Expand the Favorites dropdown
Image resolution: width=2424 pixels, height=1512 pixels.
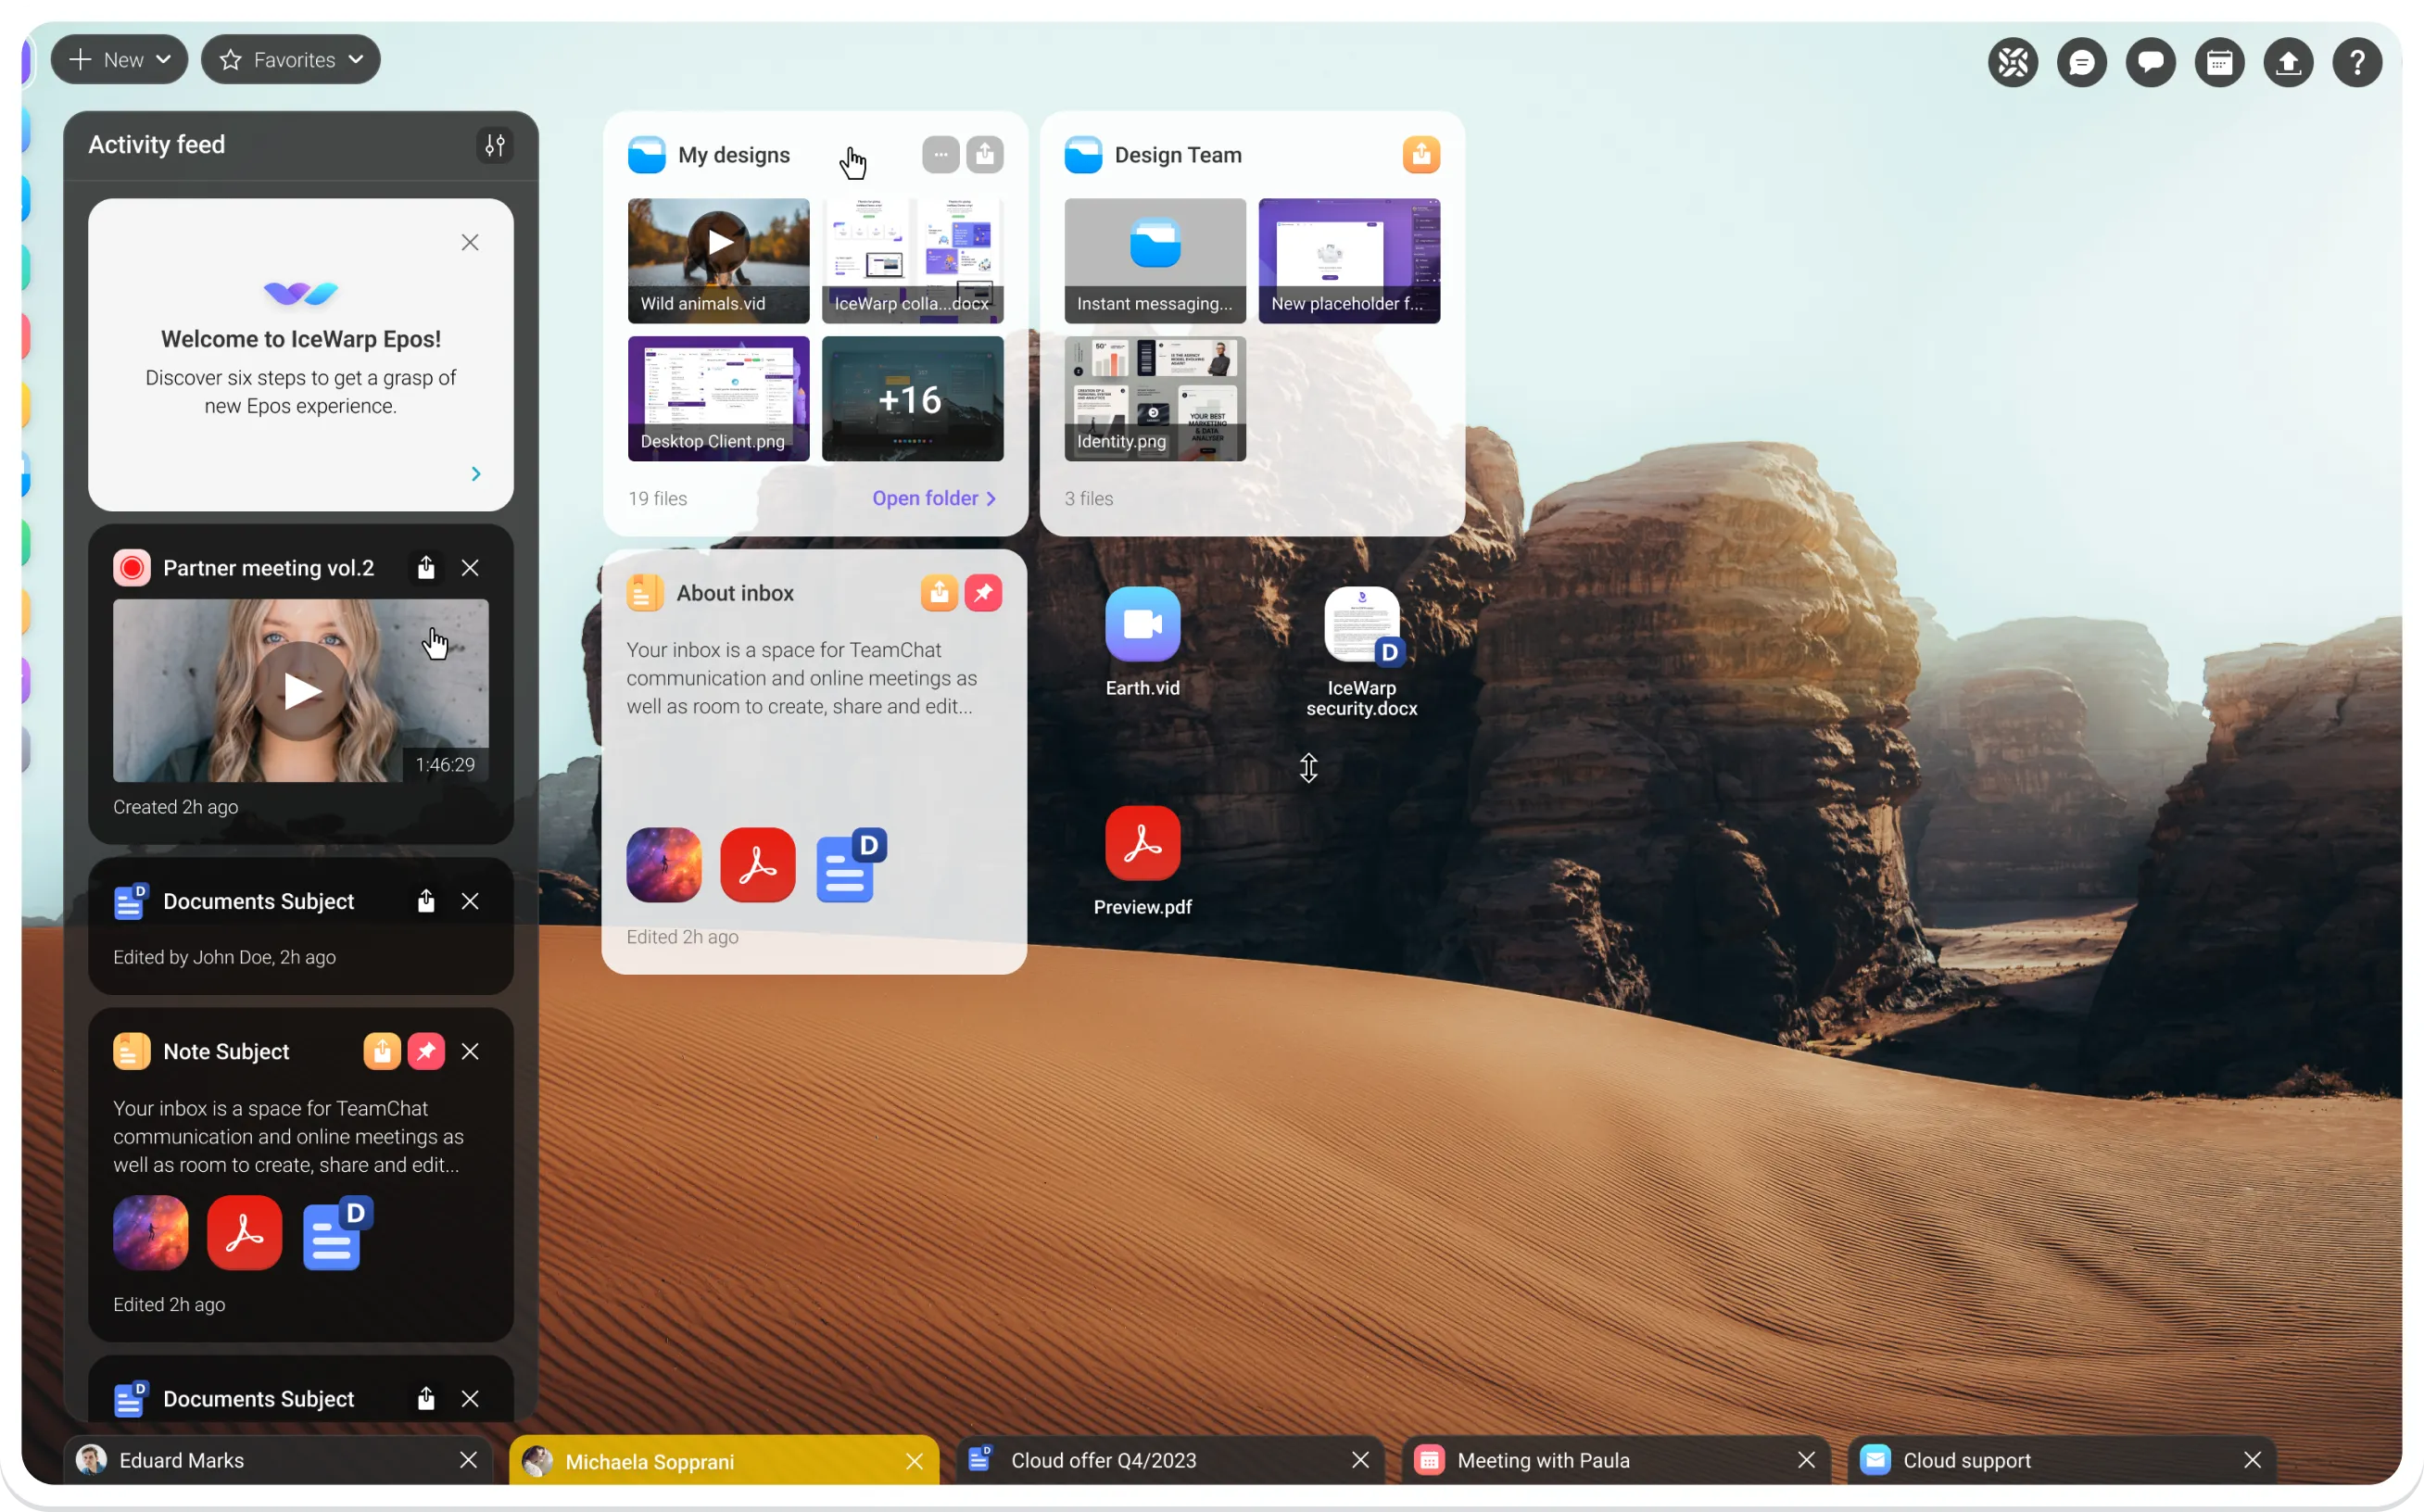[x=290, y=60]
